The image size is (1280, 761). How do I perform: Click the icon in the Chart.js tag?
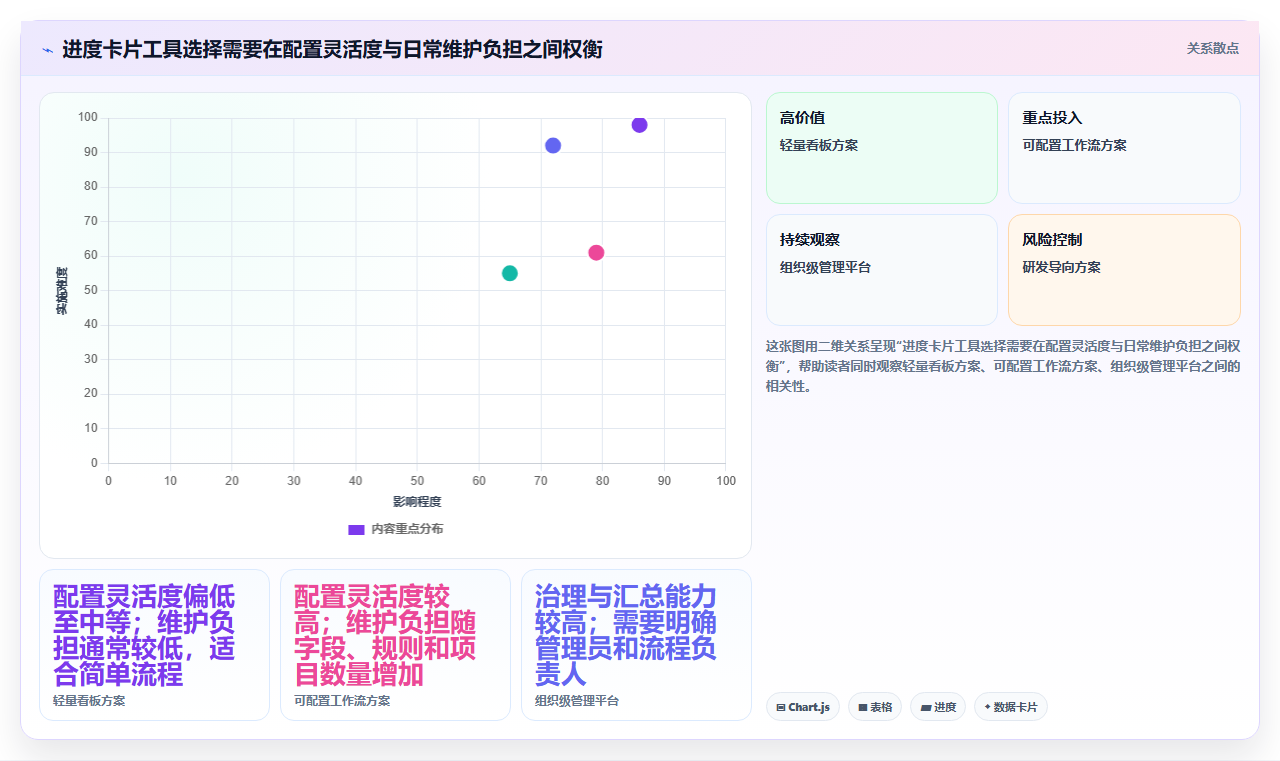(x=781, y=708)
